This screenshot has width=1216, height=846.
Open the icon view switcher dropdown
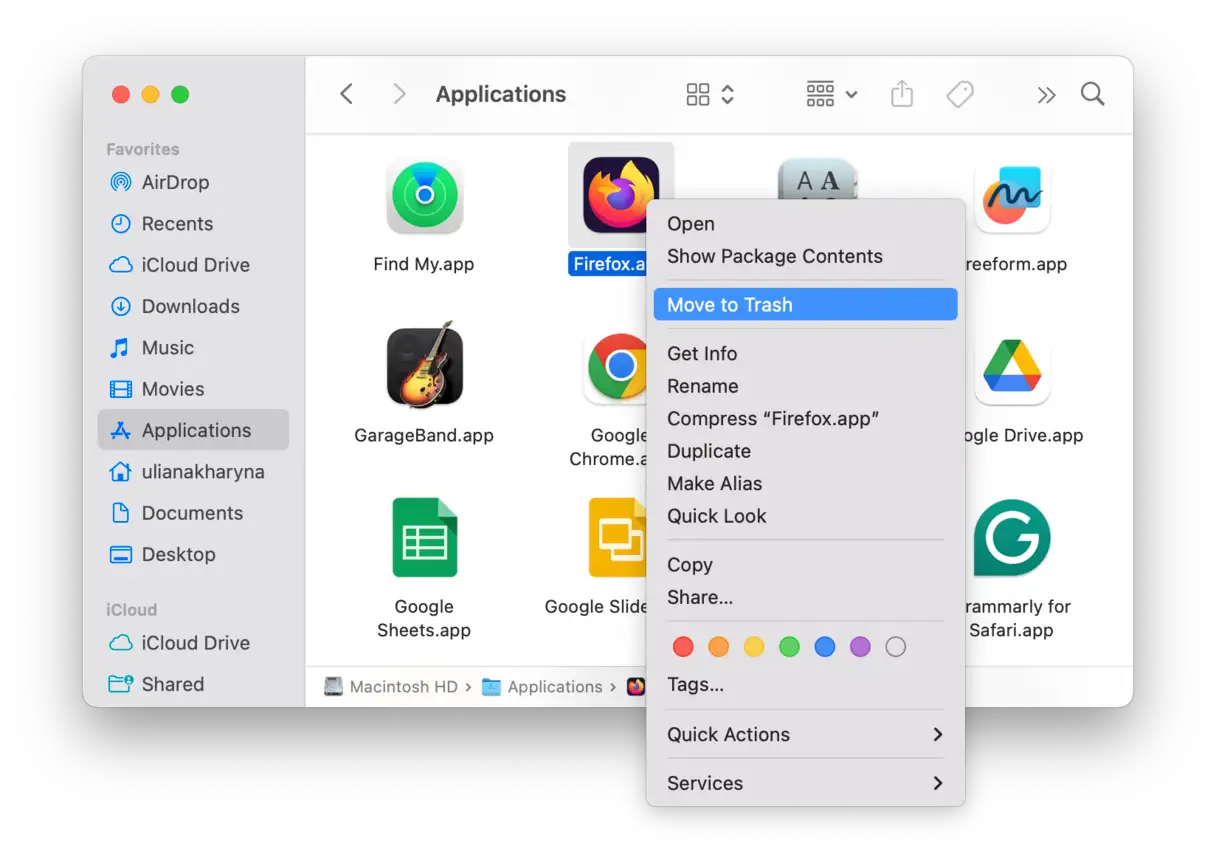coord(711,95)
